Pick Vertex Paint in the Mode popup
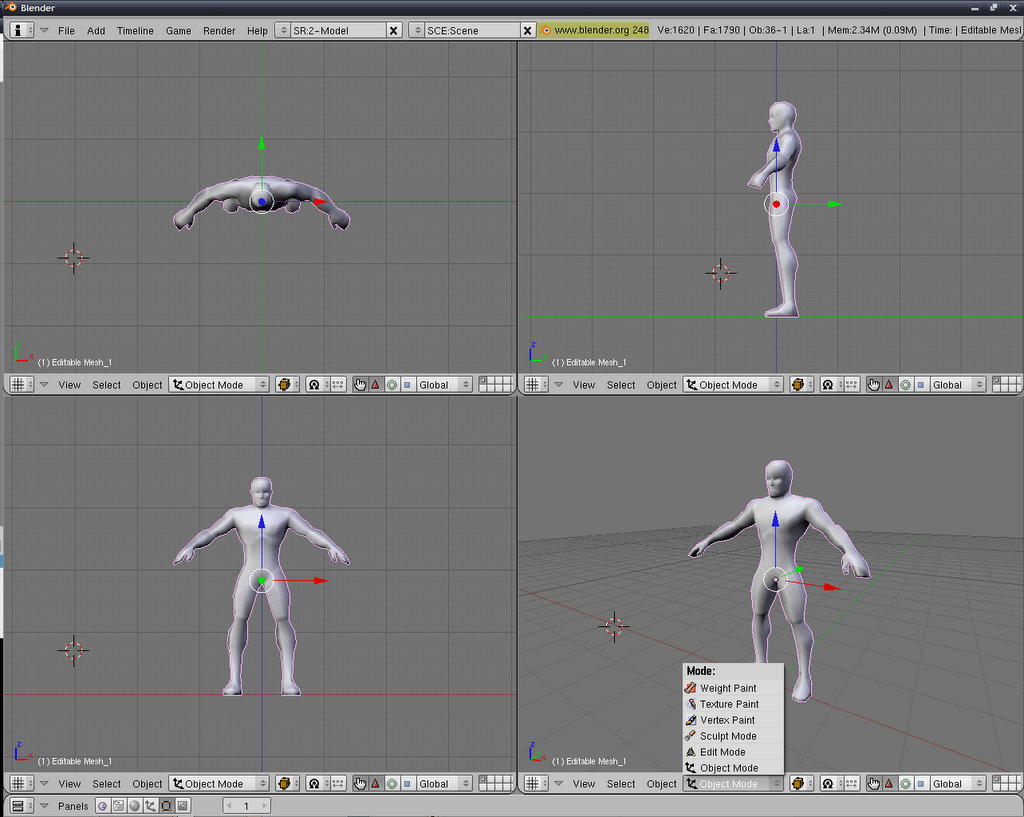This screenshot has width=1024, height=817. [727, 720]
